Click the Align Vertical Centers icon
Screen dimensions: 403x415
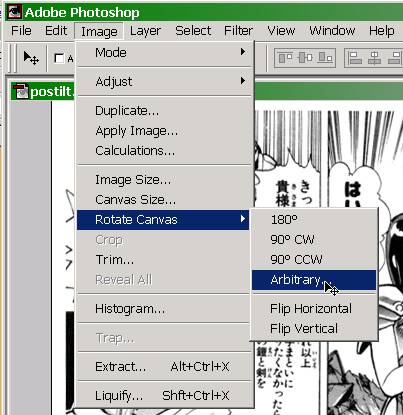coord(305,58)
